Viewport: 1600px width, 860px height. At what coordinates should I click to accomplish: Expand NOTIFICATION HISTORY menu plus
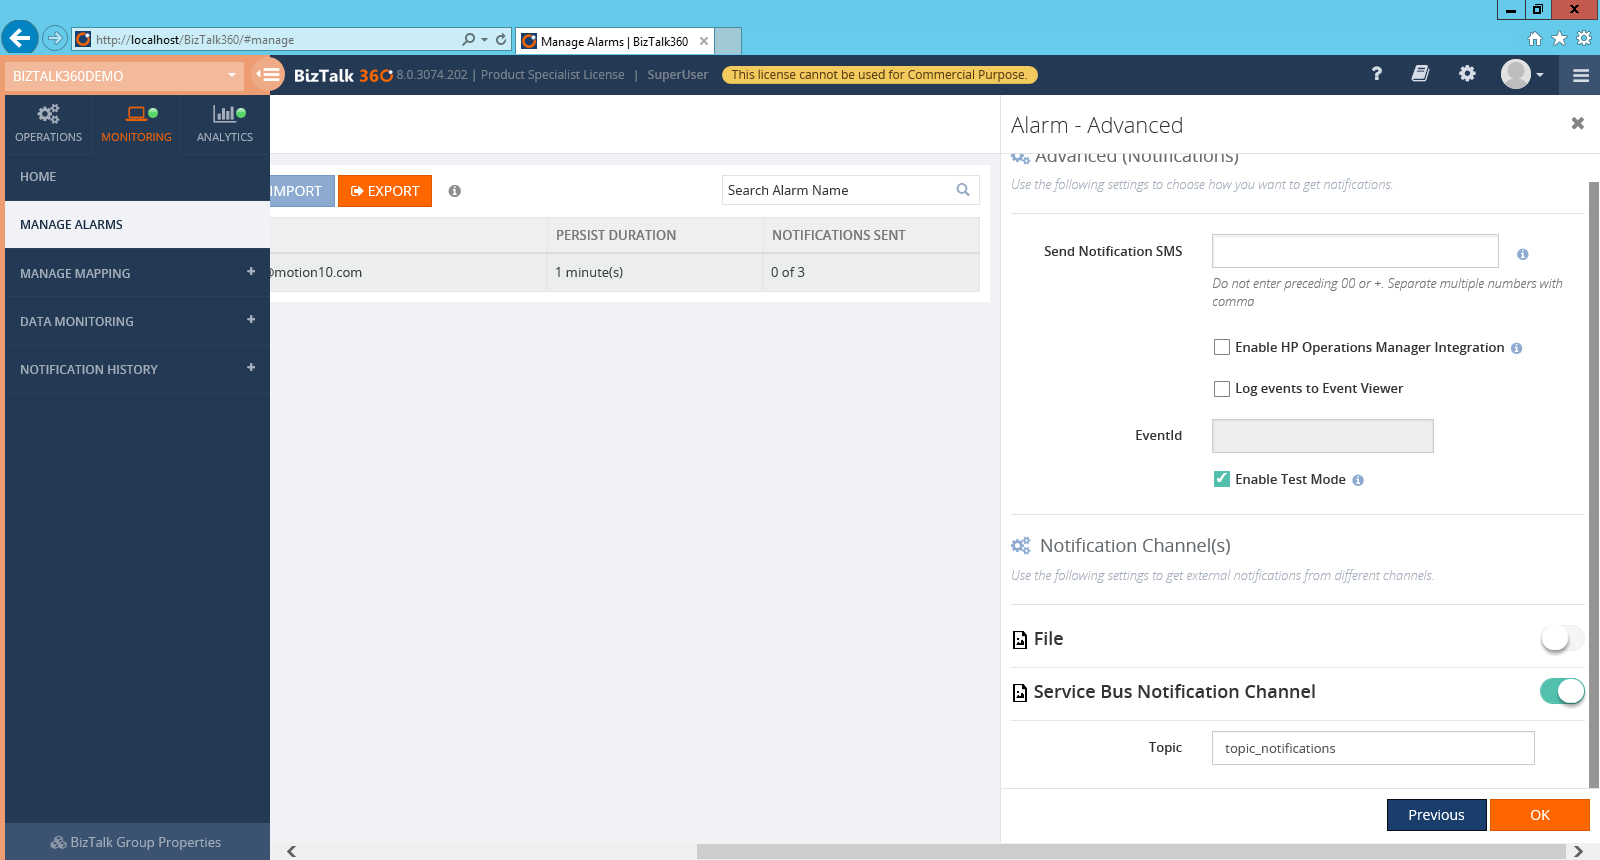point(251,367)
